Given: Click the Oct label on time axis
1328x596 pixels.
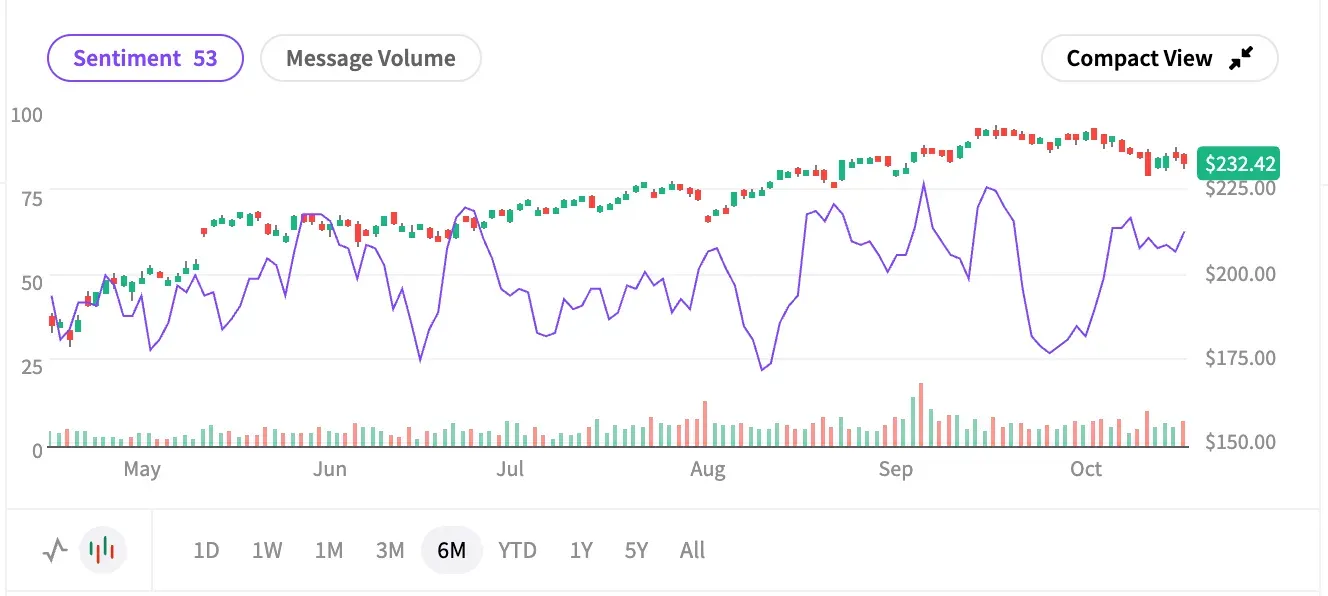Looking at the screenshot, I should [1085, 469].
